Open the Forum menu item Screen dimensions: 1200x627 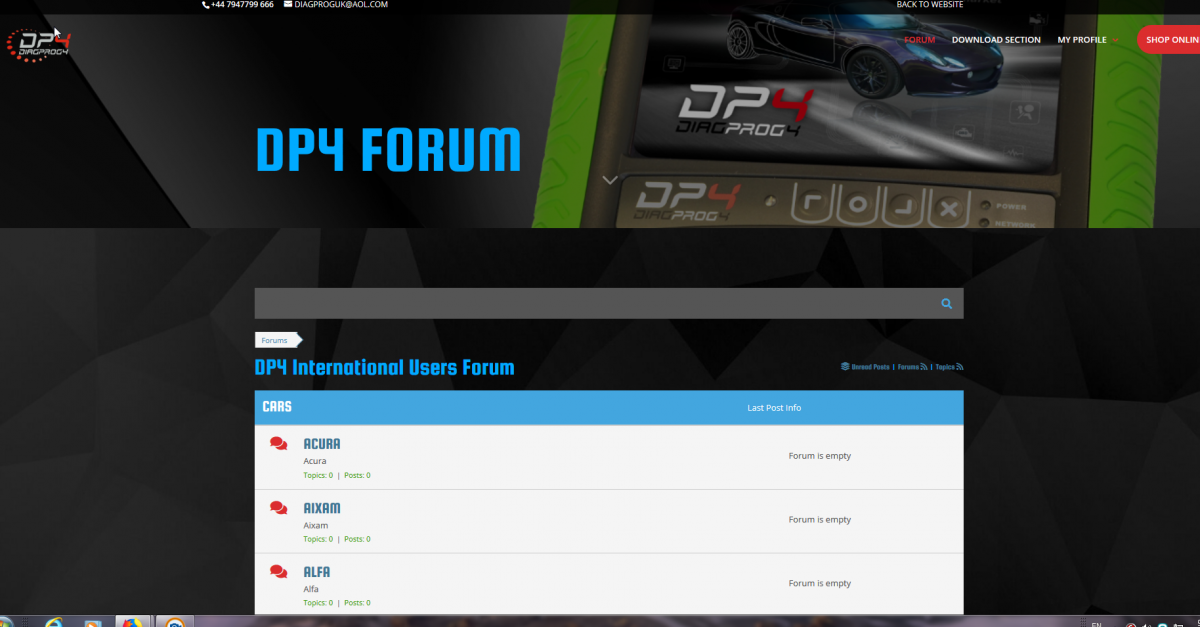tap(919, 40)
